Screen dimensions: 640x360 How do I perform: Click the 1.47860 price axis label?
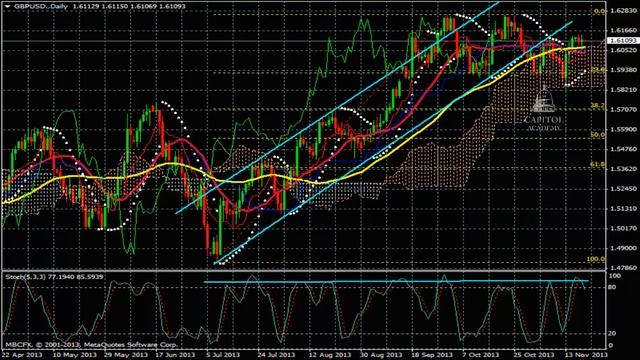(x=623, y=268)
